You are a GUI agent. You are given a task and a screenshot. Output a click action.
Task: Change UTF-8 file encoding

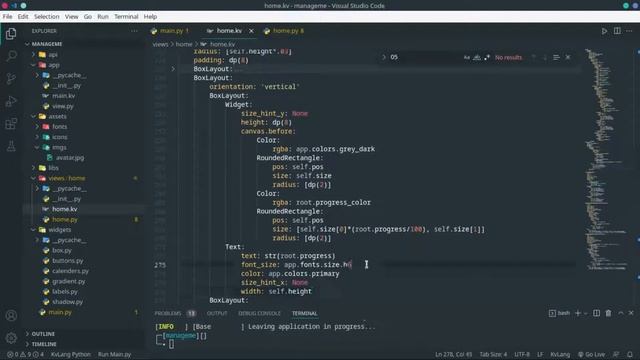[x=522, y=354]
